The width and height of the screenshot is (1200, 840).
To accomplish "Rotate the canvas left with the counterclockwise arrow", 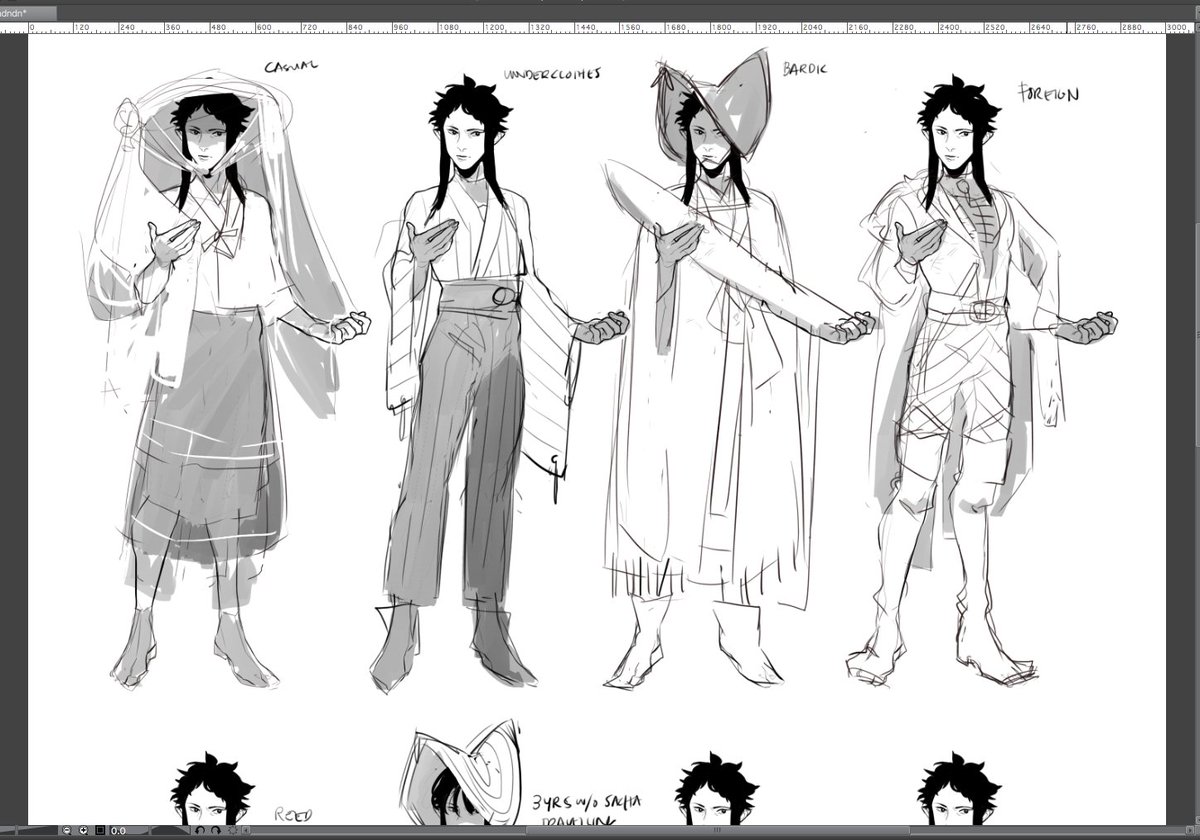I will click(200, 830).
